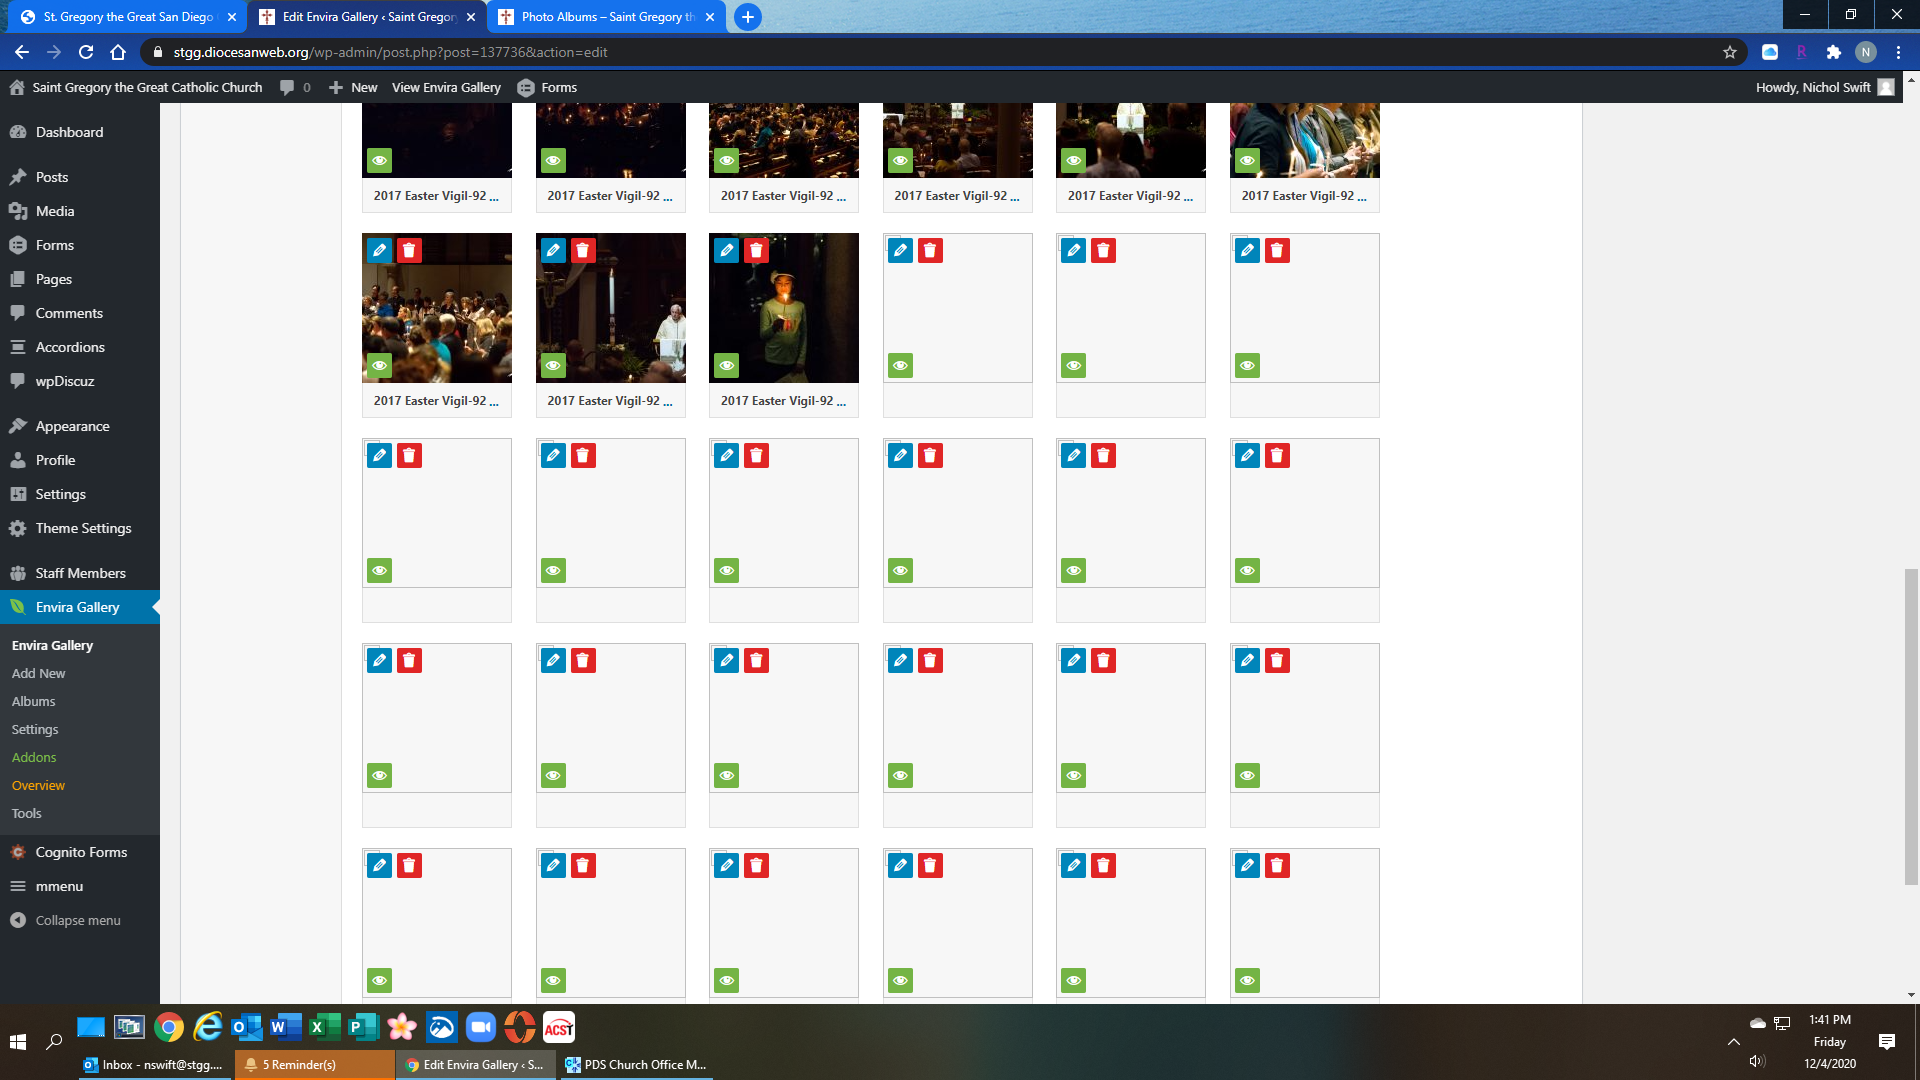
Task: Switch to Photo Albums browser tab
Action: (x=606, y=17)
